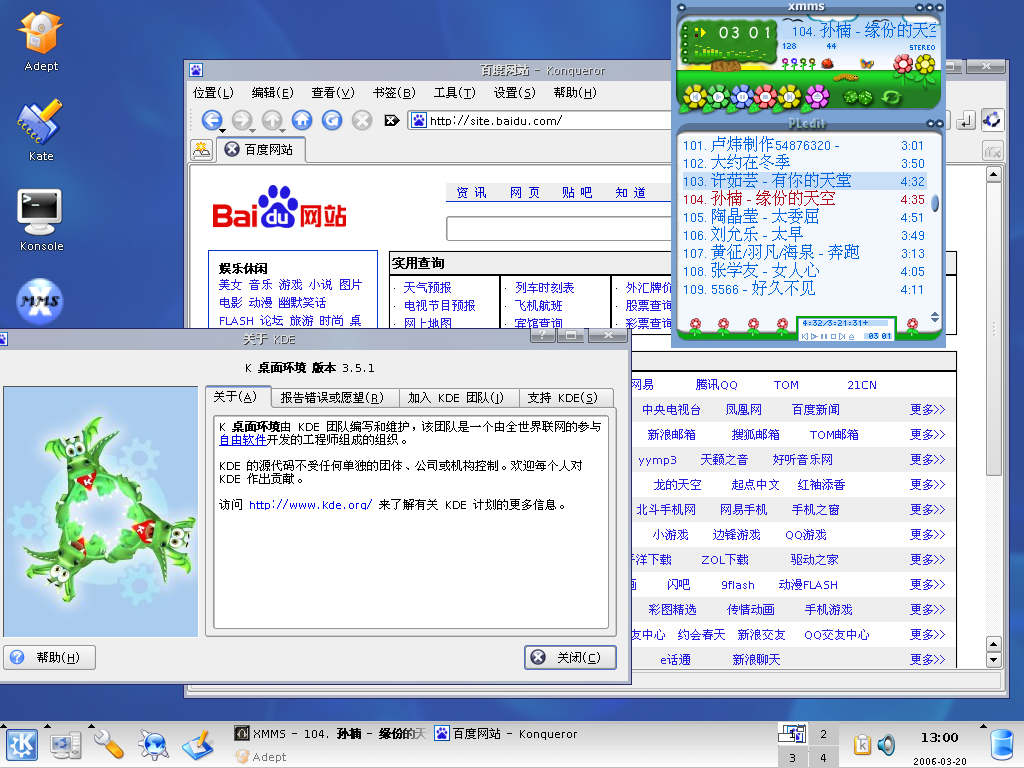
Task: Open the 自由软件 link in About KDE dialog
Action: click(242, 440)
